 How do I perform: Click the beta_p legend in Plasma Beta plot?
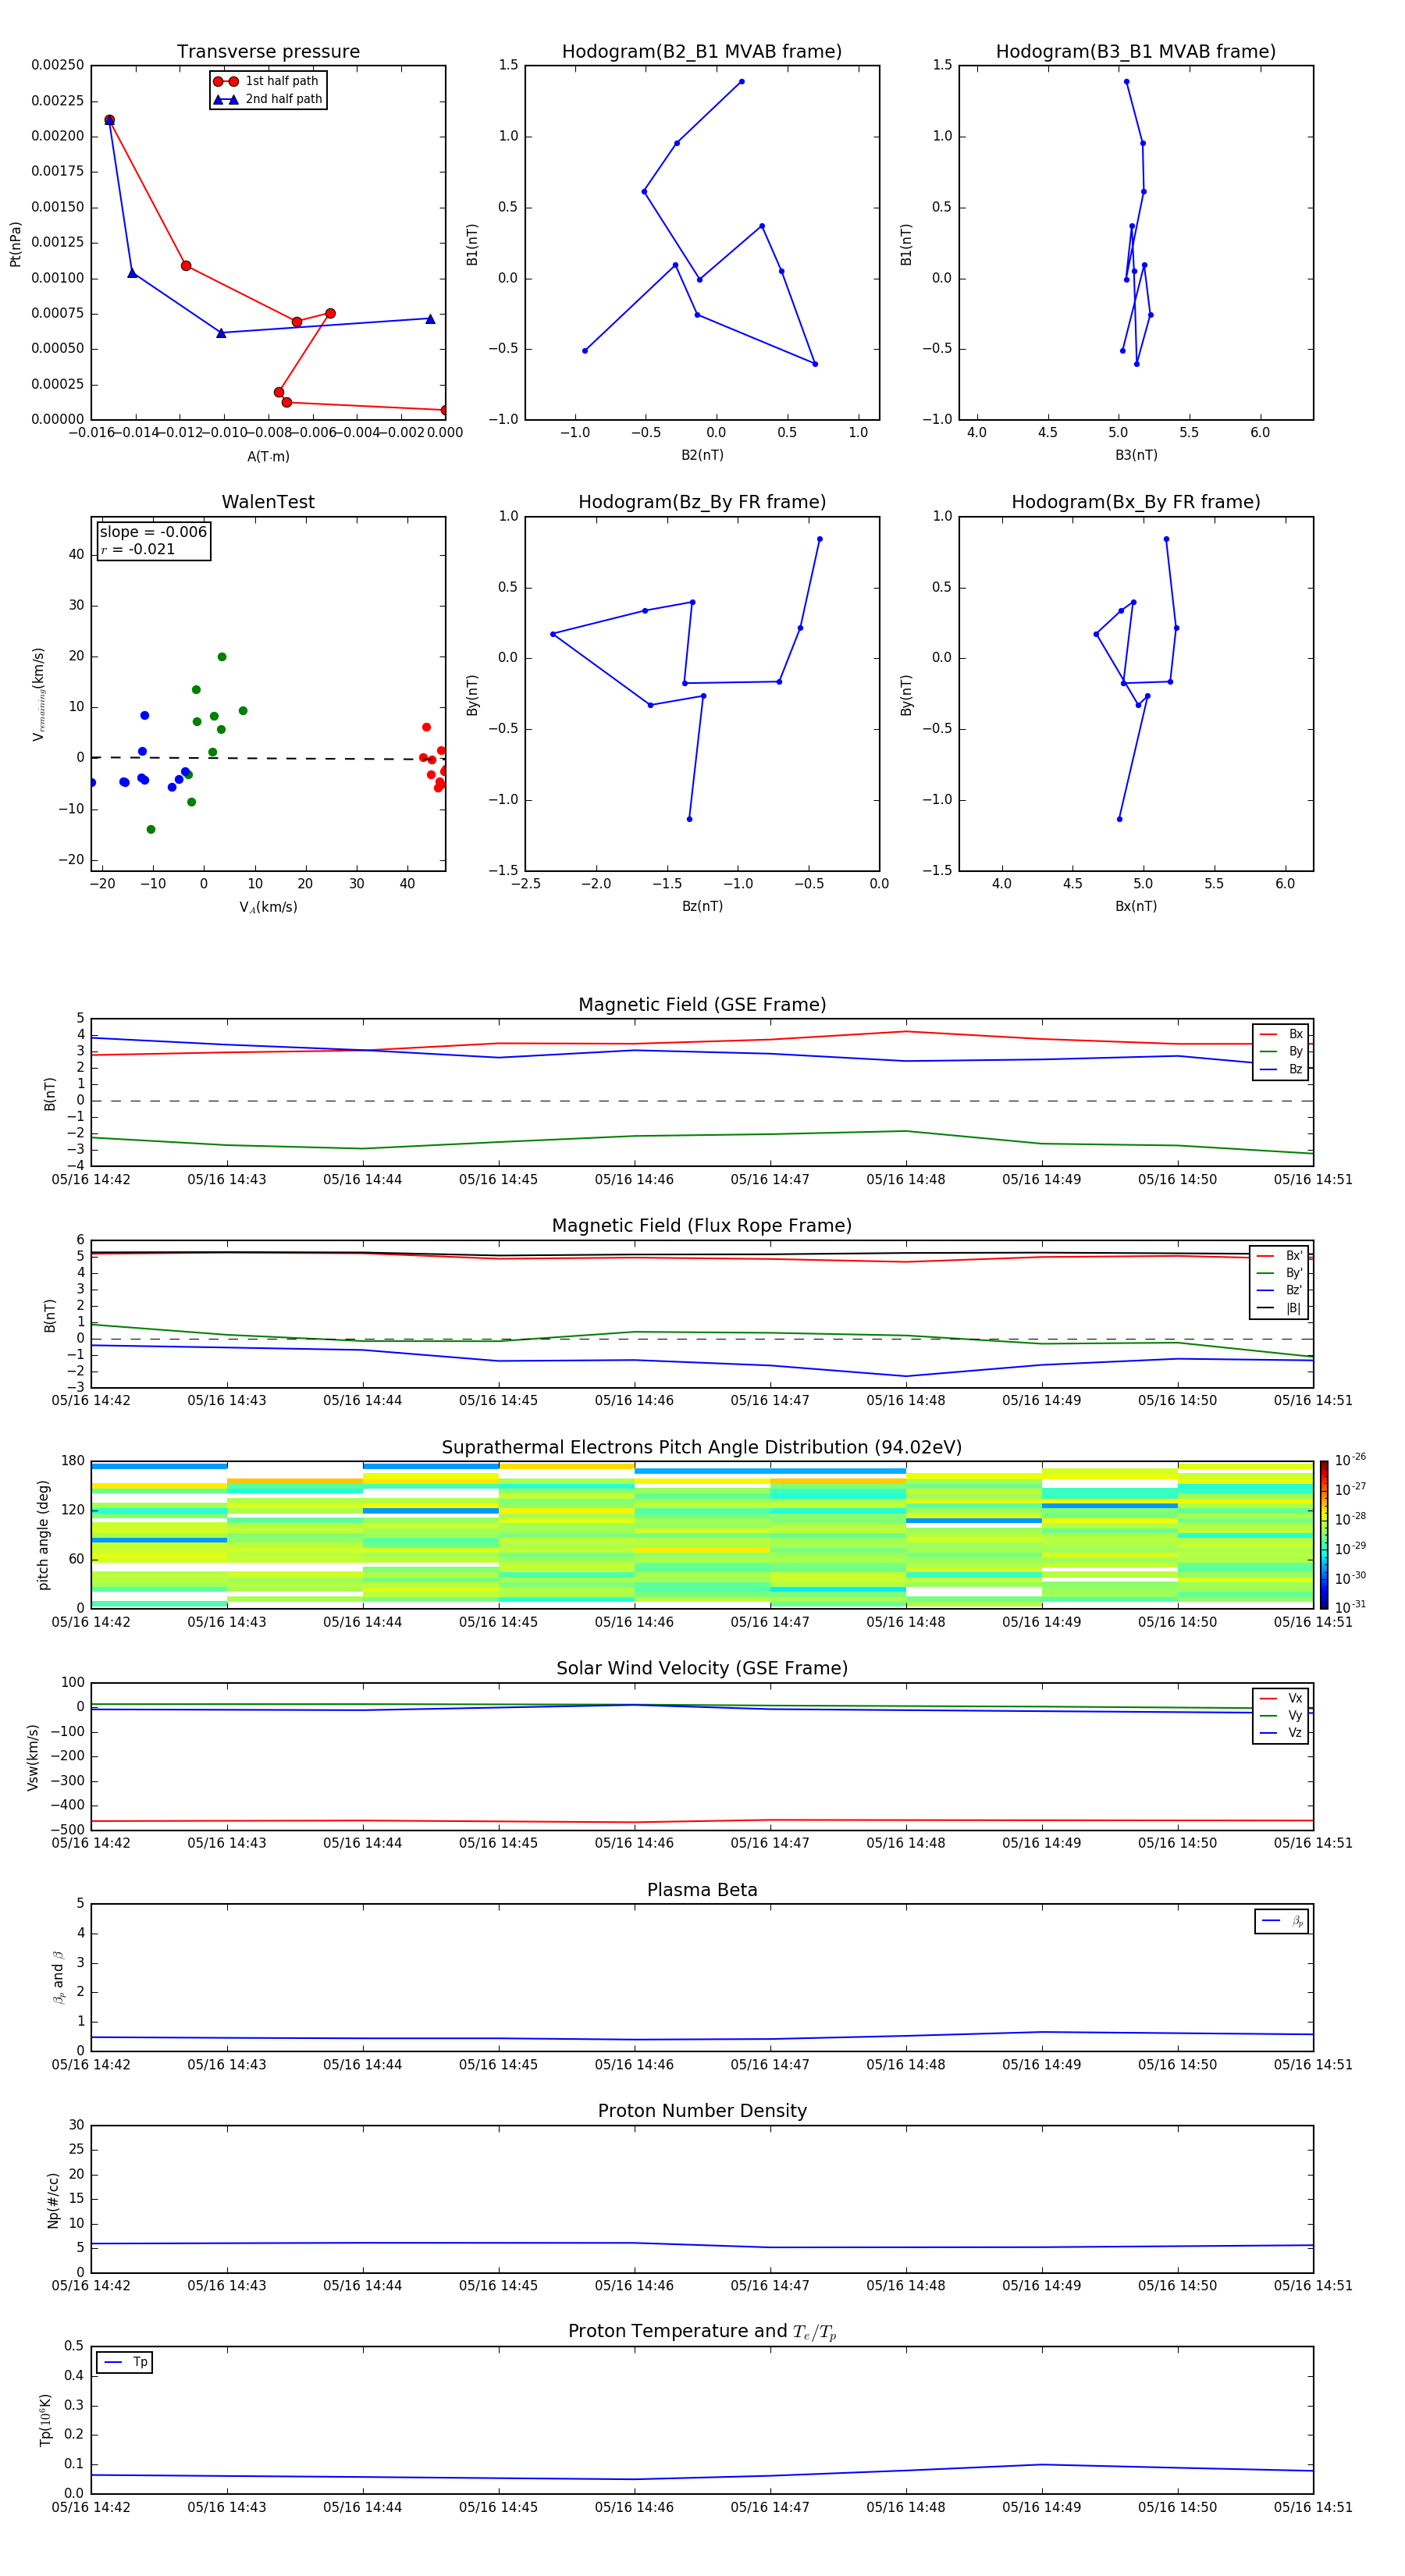(1282, 1921)
